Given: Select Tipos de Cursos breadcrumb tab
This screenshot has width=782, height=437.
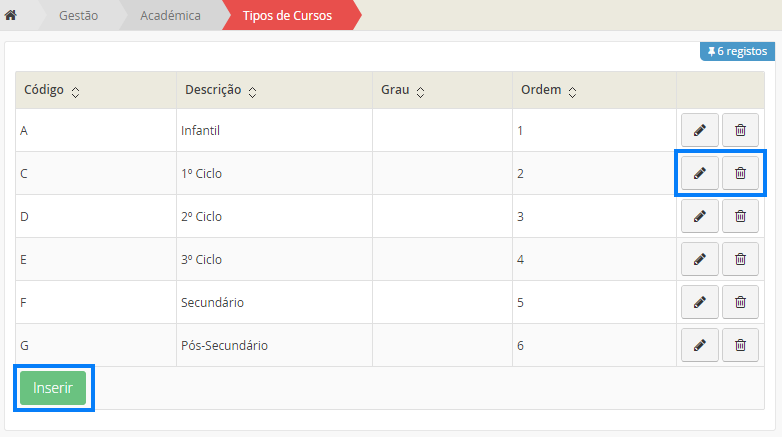Looking at the screenshot, I should pos(287,15).
